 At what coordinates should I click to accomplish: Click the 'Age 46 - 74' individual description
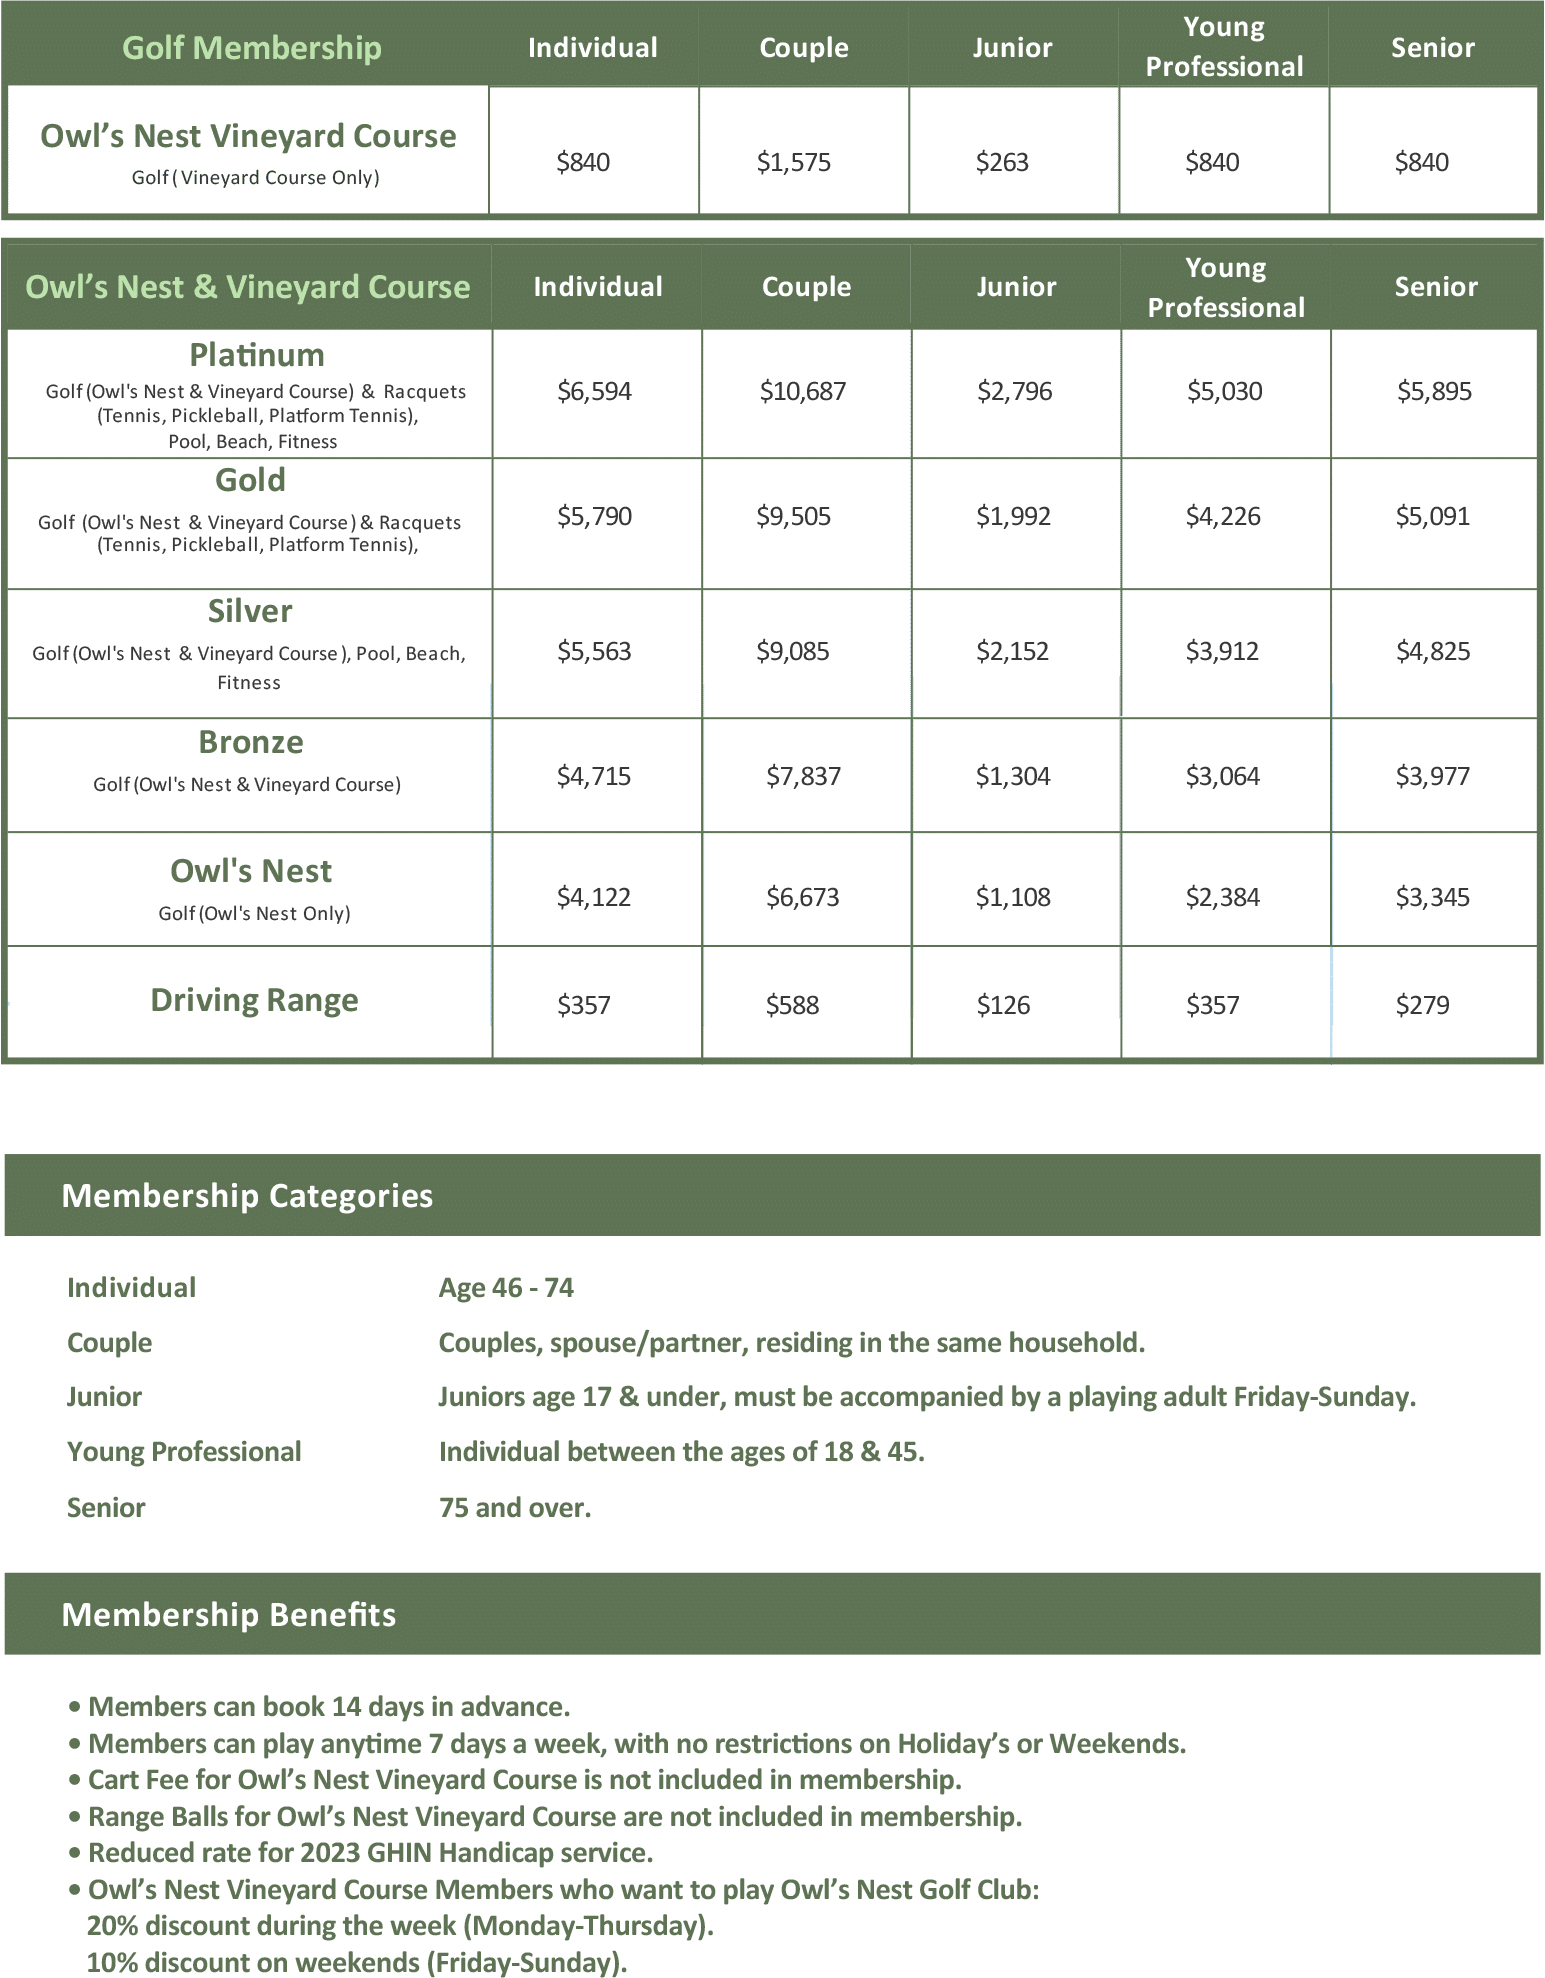click(x=506, y=1287)
